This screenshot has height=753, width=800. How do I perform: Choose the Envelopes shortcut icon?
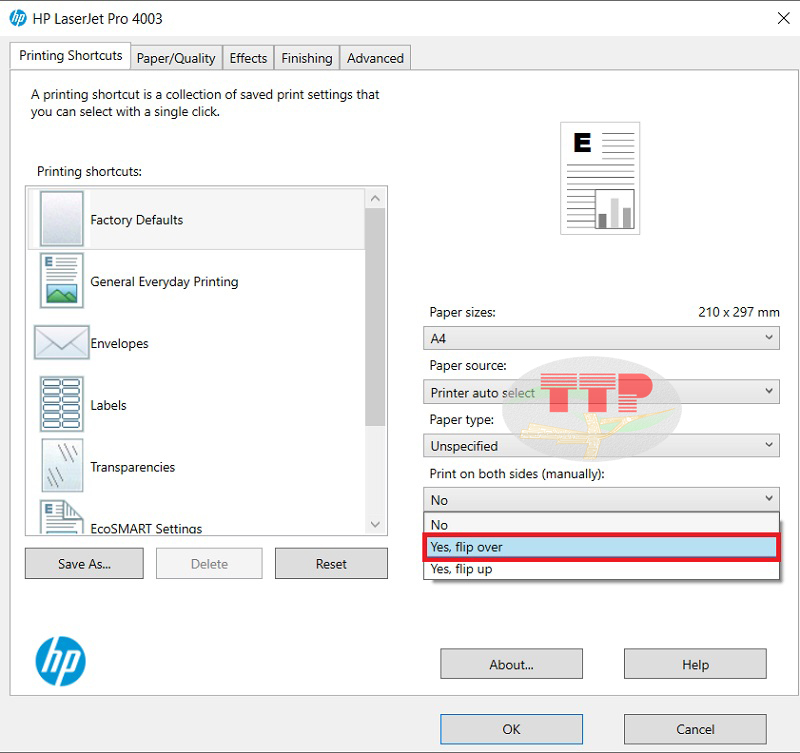(x=62, y=342)
